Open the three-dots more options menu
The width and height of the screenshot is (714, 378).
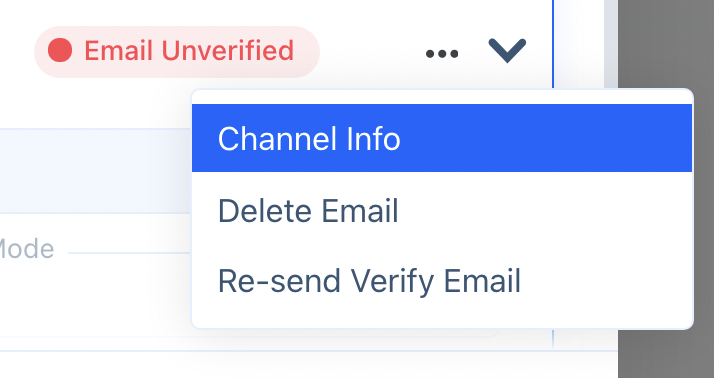(442, 54)
